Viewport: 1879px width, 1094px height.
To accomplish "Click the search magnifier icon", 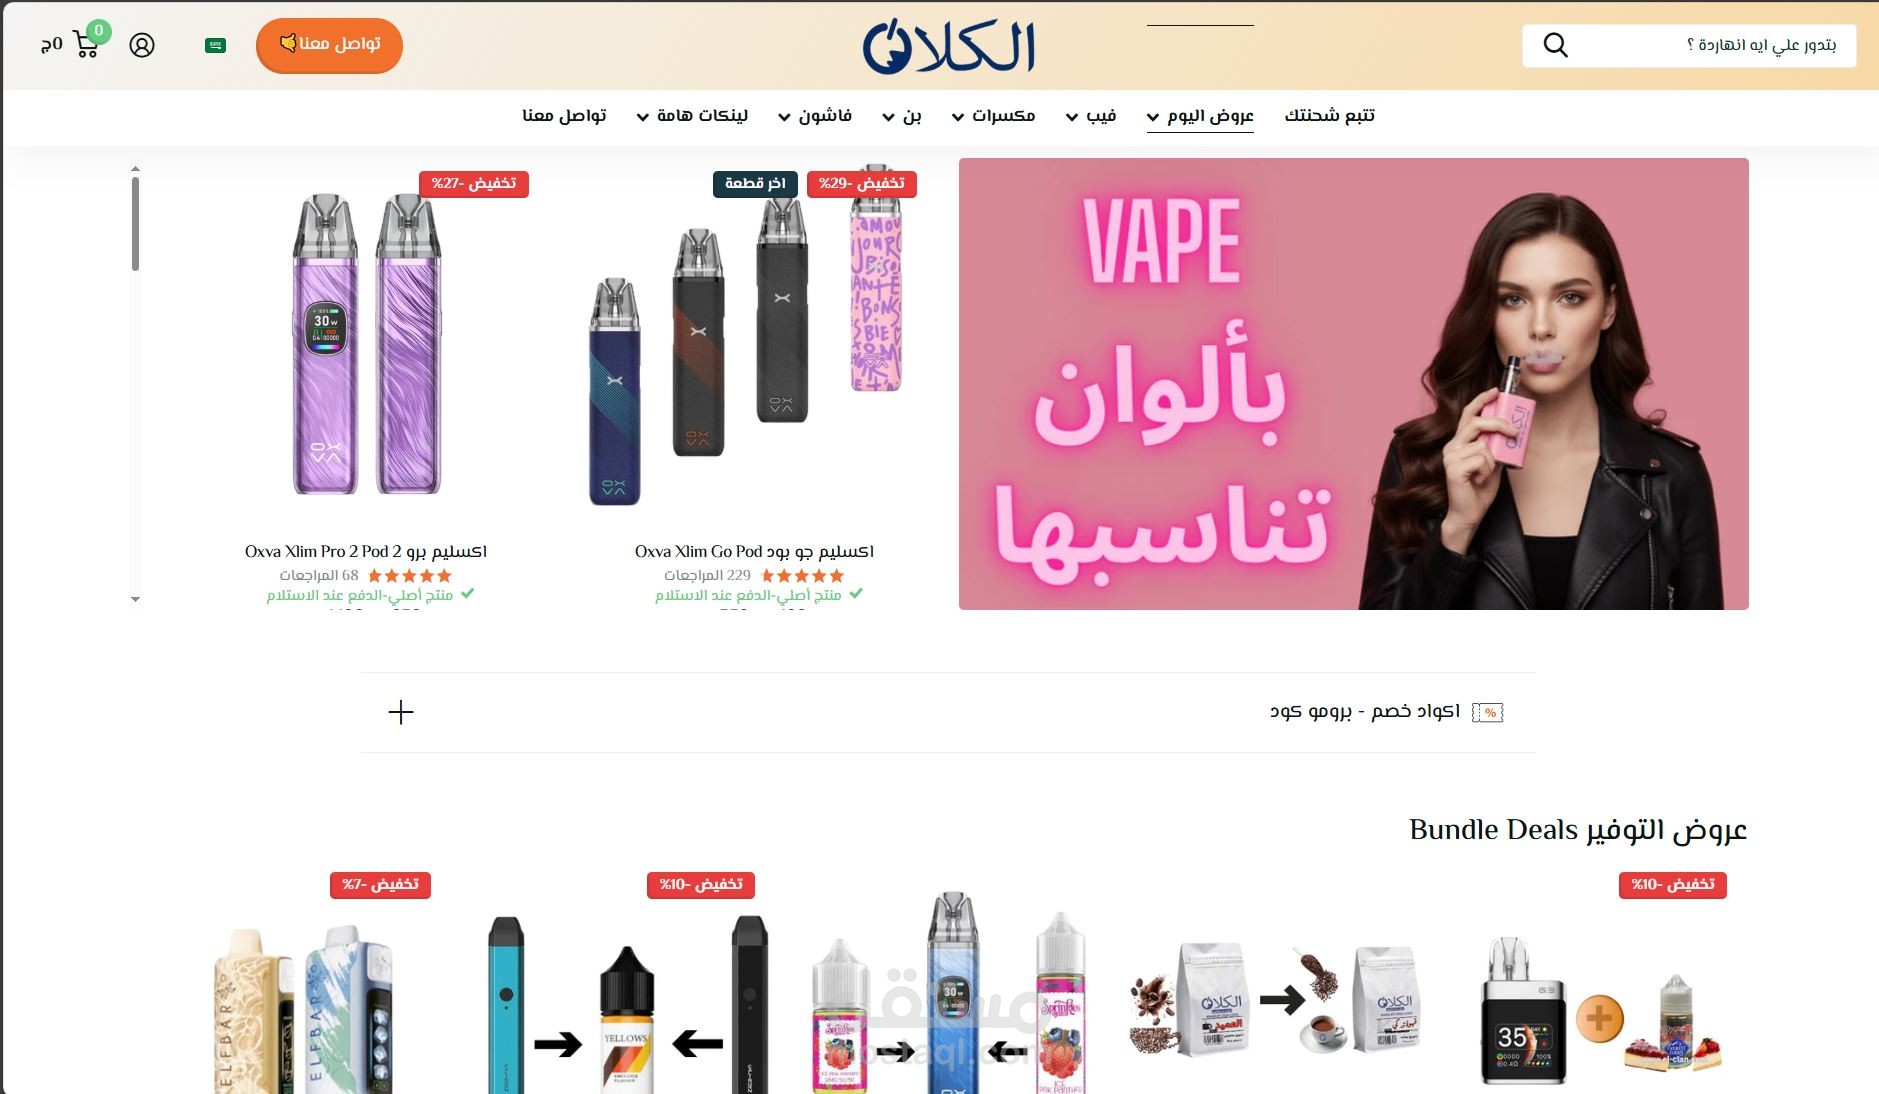I will click(x=1555, y=45).
